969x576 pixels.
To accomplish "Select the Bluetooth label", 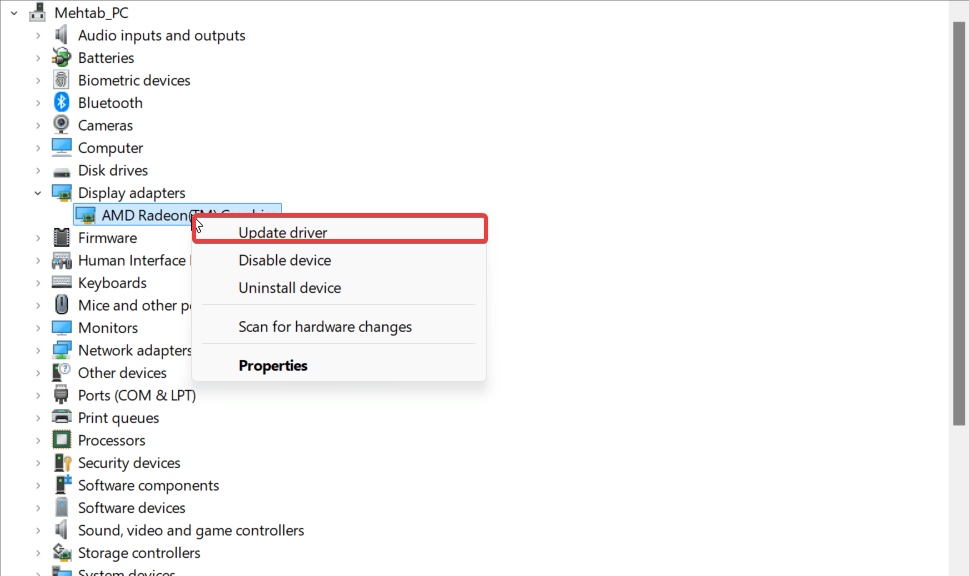I will [x=110, y=103].
